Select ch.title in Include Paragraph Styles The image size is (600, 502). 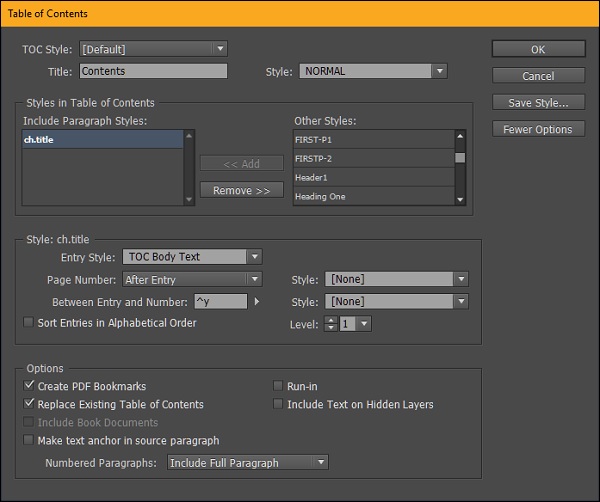(102, 141)
